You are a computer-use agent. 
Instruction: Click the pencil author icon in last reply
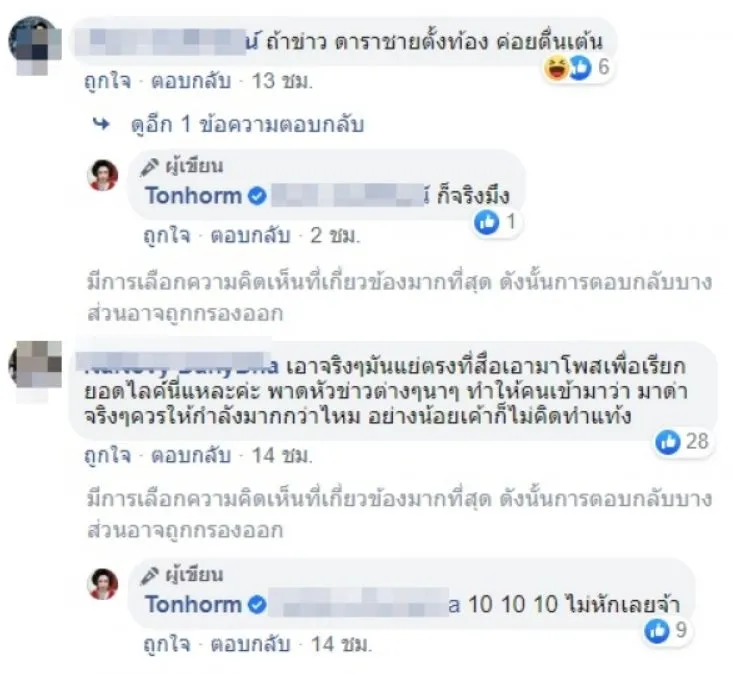pos(152,575)
